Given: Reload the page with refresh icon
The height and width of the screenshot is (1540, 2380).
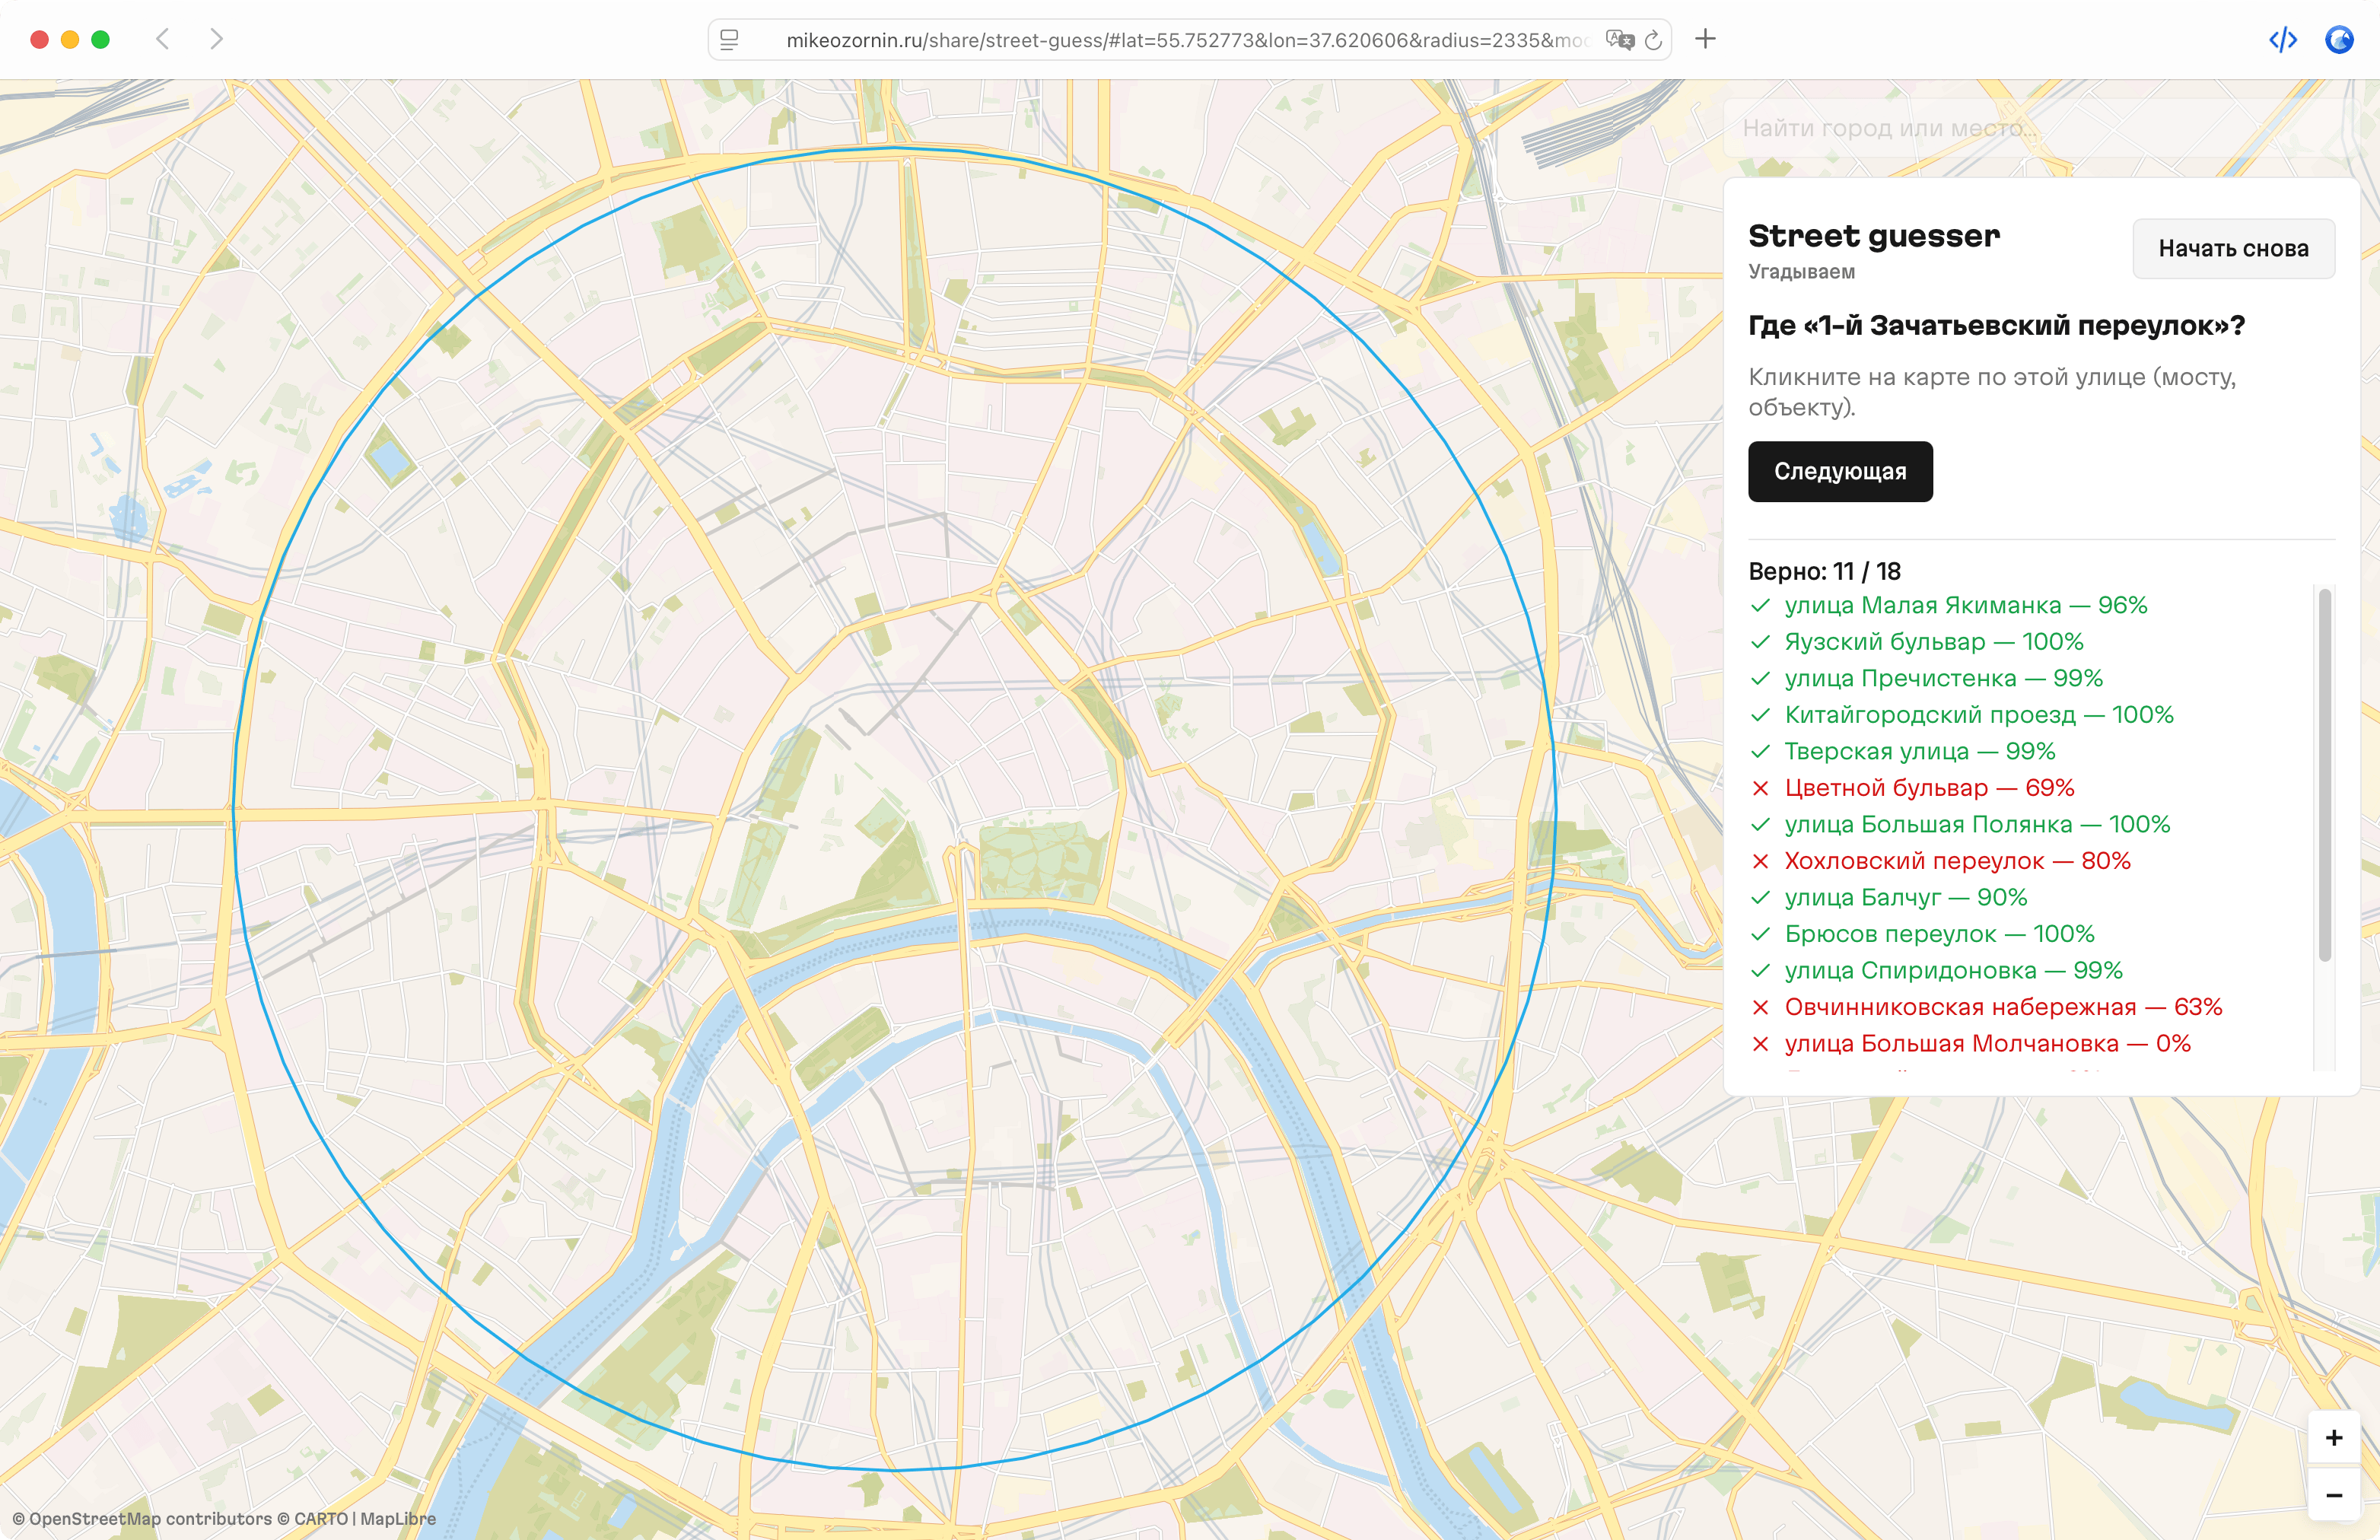Looking at the screenshot, I should [1653, 40].
